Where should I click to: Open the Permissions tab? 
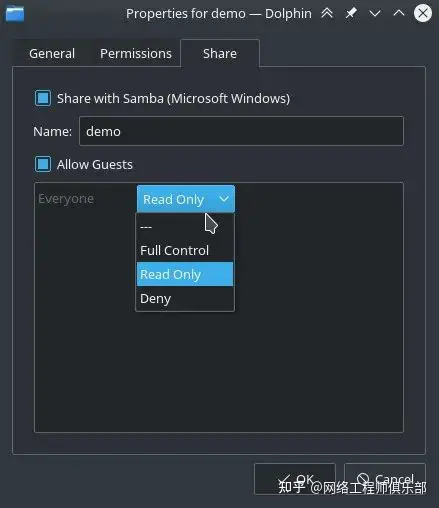pos(136,53)
